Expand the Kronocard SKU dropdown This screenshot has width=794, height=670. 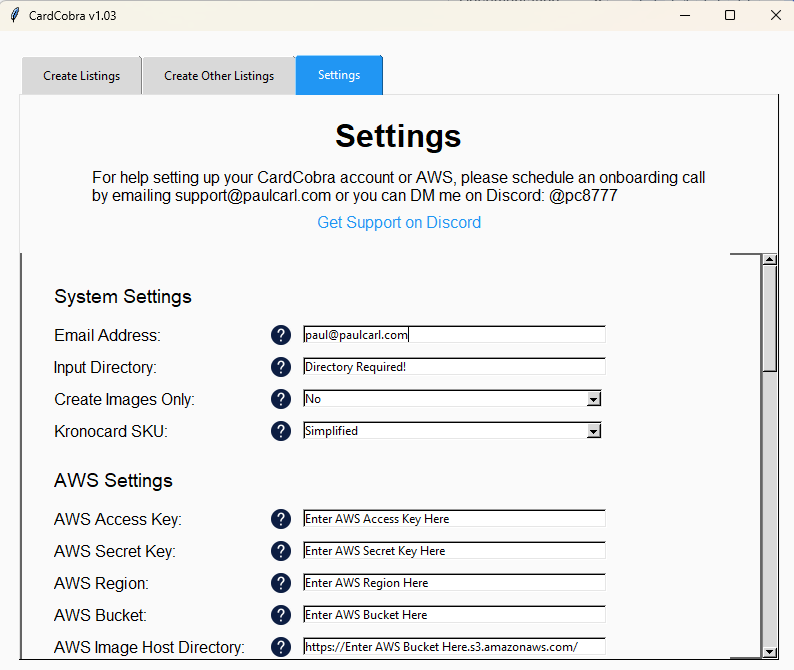pos(593,431)
